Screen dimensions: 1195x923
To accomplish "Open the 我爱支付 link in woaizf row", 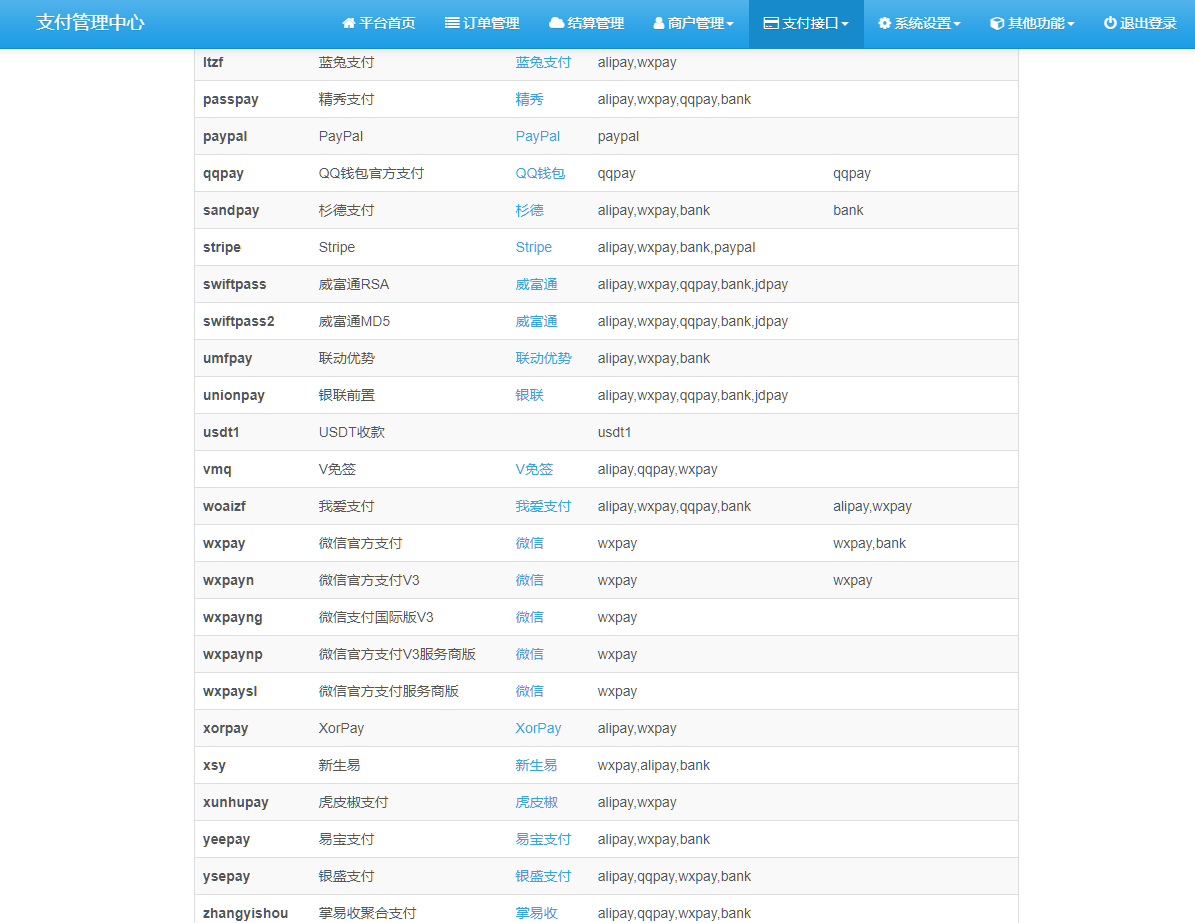I will 543,506.
